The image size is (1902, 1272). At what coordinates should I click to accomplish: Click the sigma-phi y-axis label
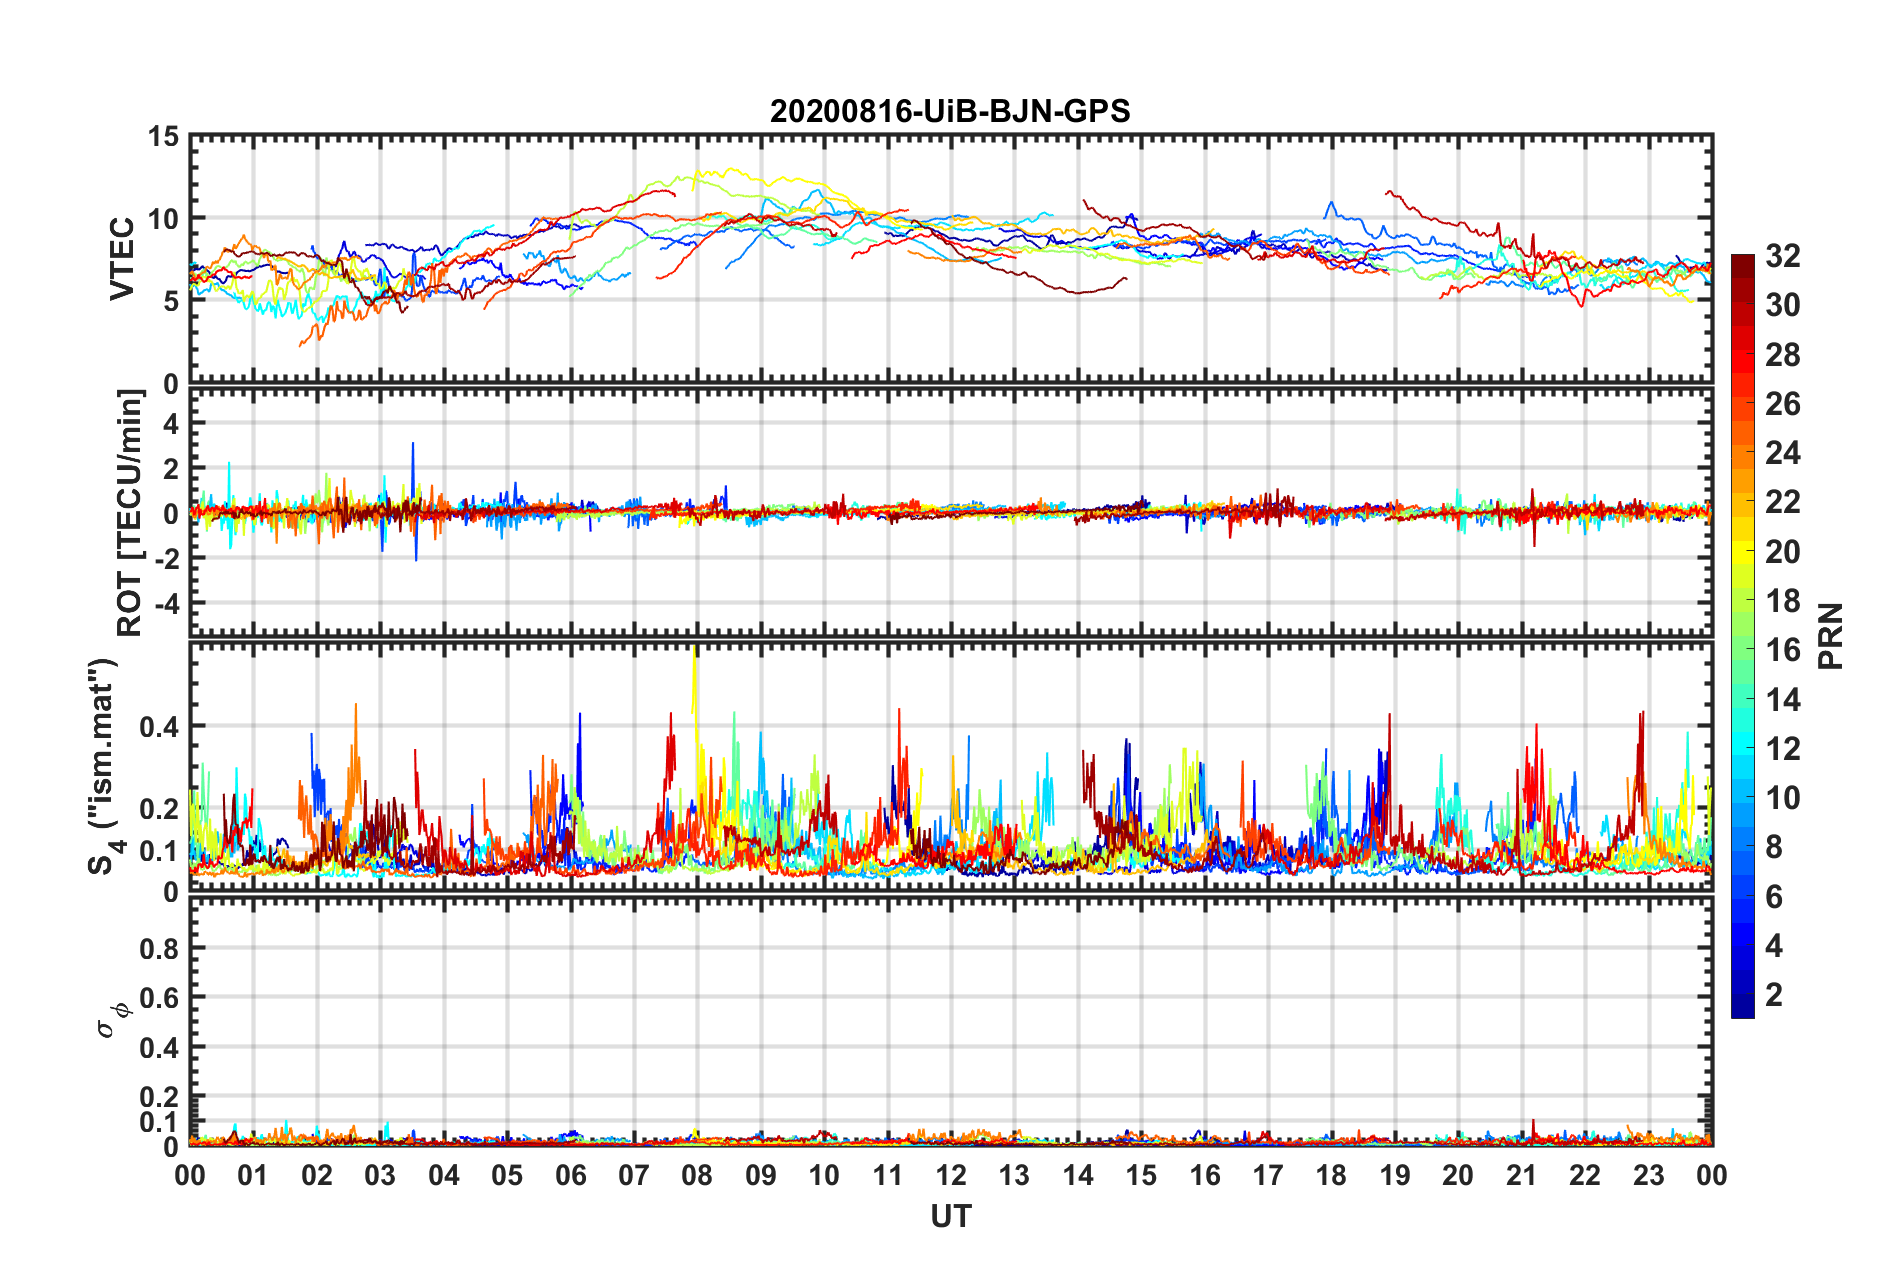tap(112, 1022)
